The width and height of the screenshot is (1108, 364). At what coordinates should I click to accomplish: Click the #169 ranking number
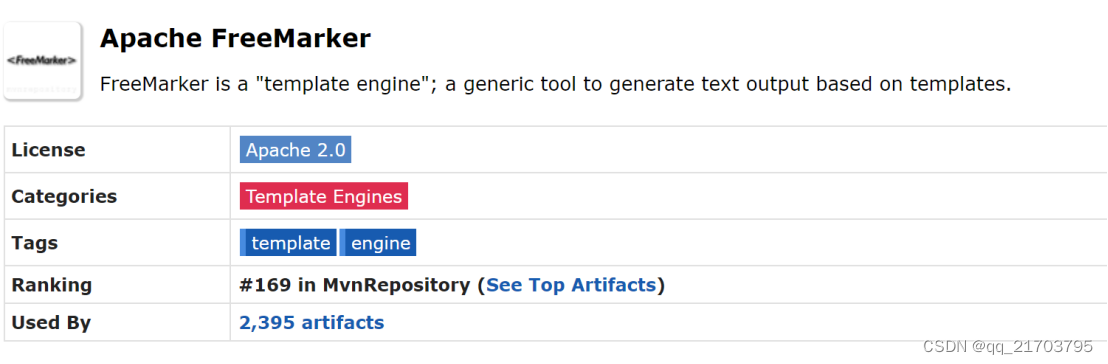(x=265, y=285)
